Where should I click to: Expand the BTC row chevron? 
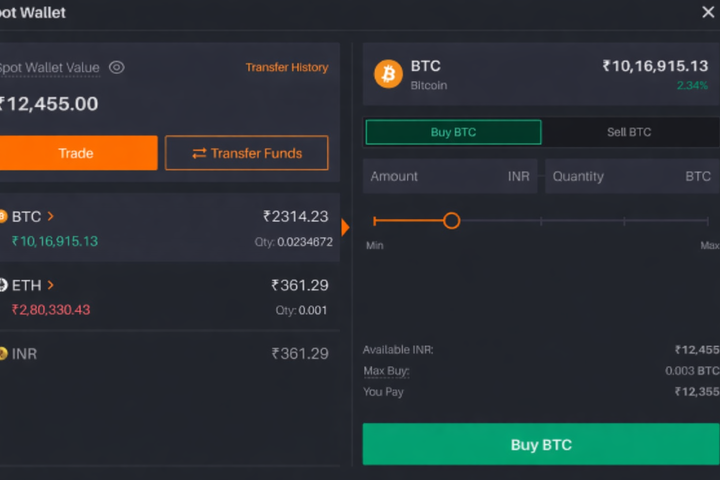click(51, 216)
